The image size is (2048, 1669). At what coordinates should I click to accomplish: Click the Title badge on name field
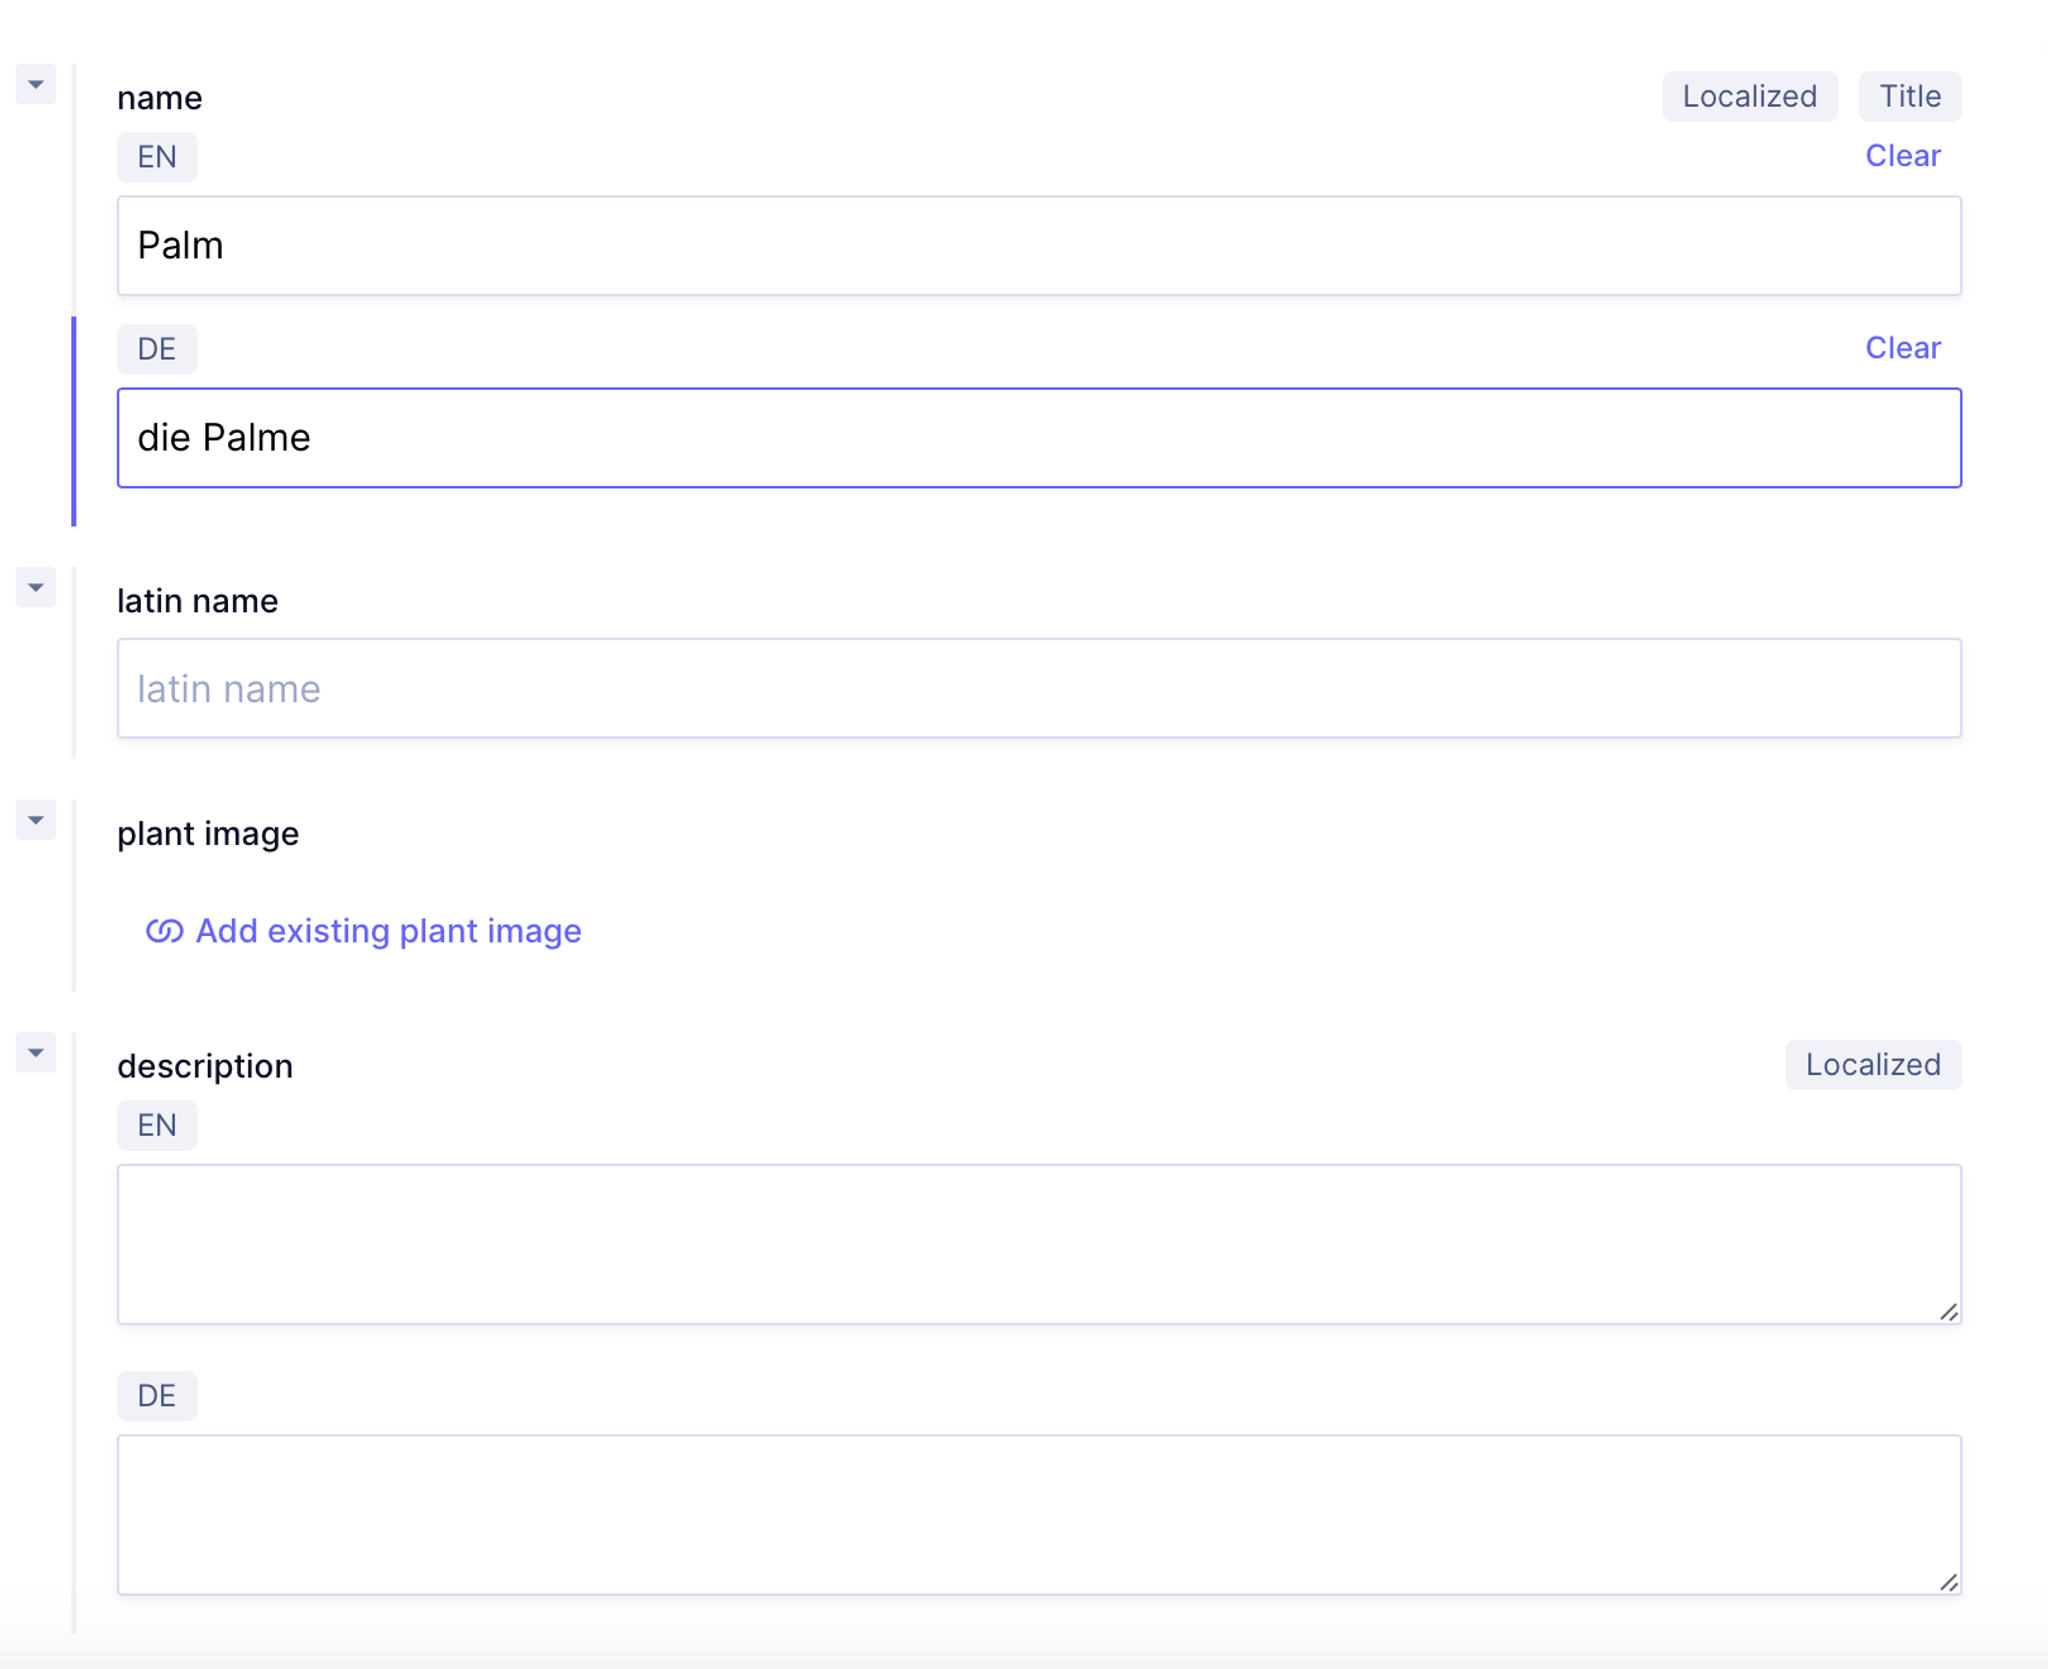point(1909,97)
